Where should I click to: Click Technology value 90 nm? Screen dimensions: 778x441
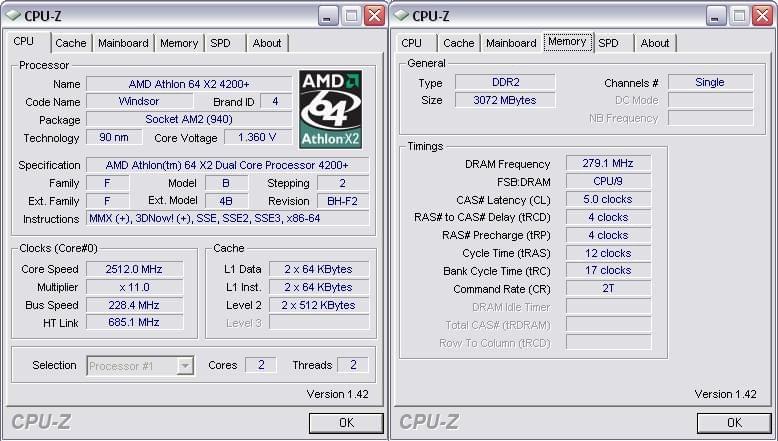pos(114,137)
